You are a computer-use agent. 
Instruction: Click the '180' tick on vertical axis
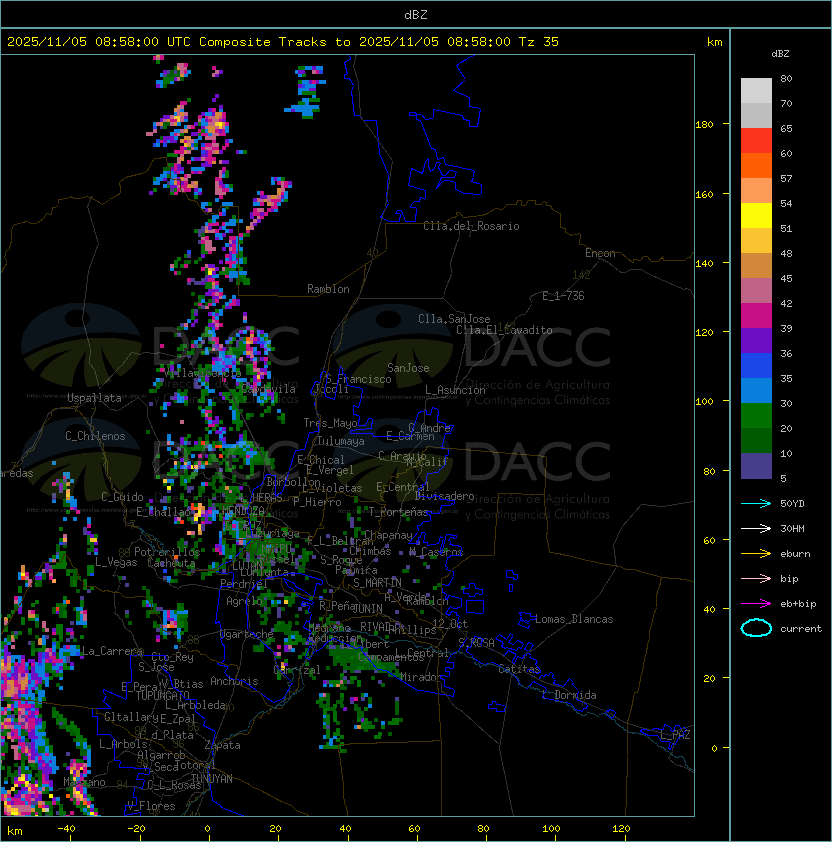point(704,125)
